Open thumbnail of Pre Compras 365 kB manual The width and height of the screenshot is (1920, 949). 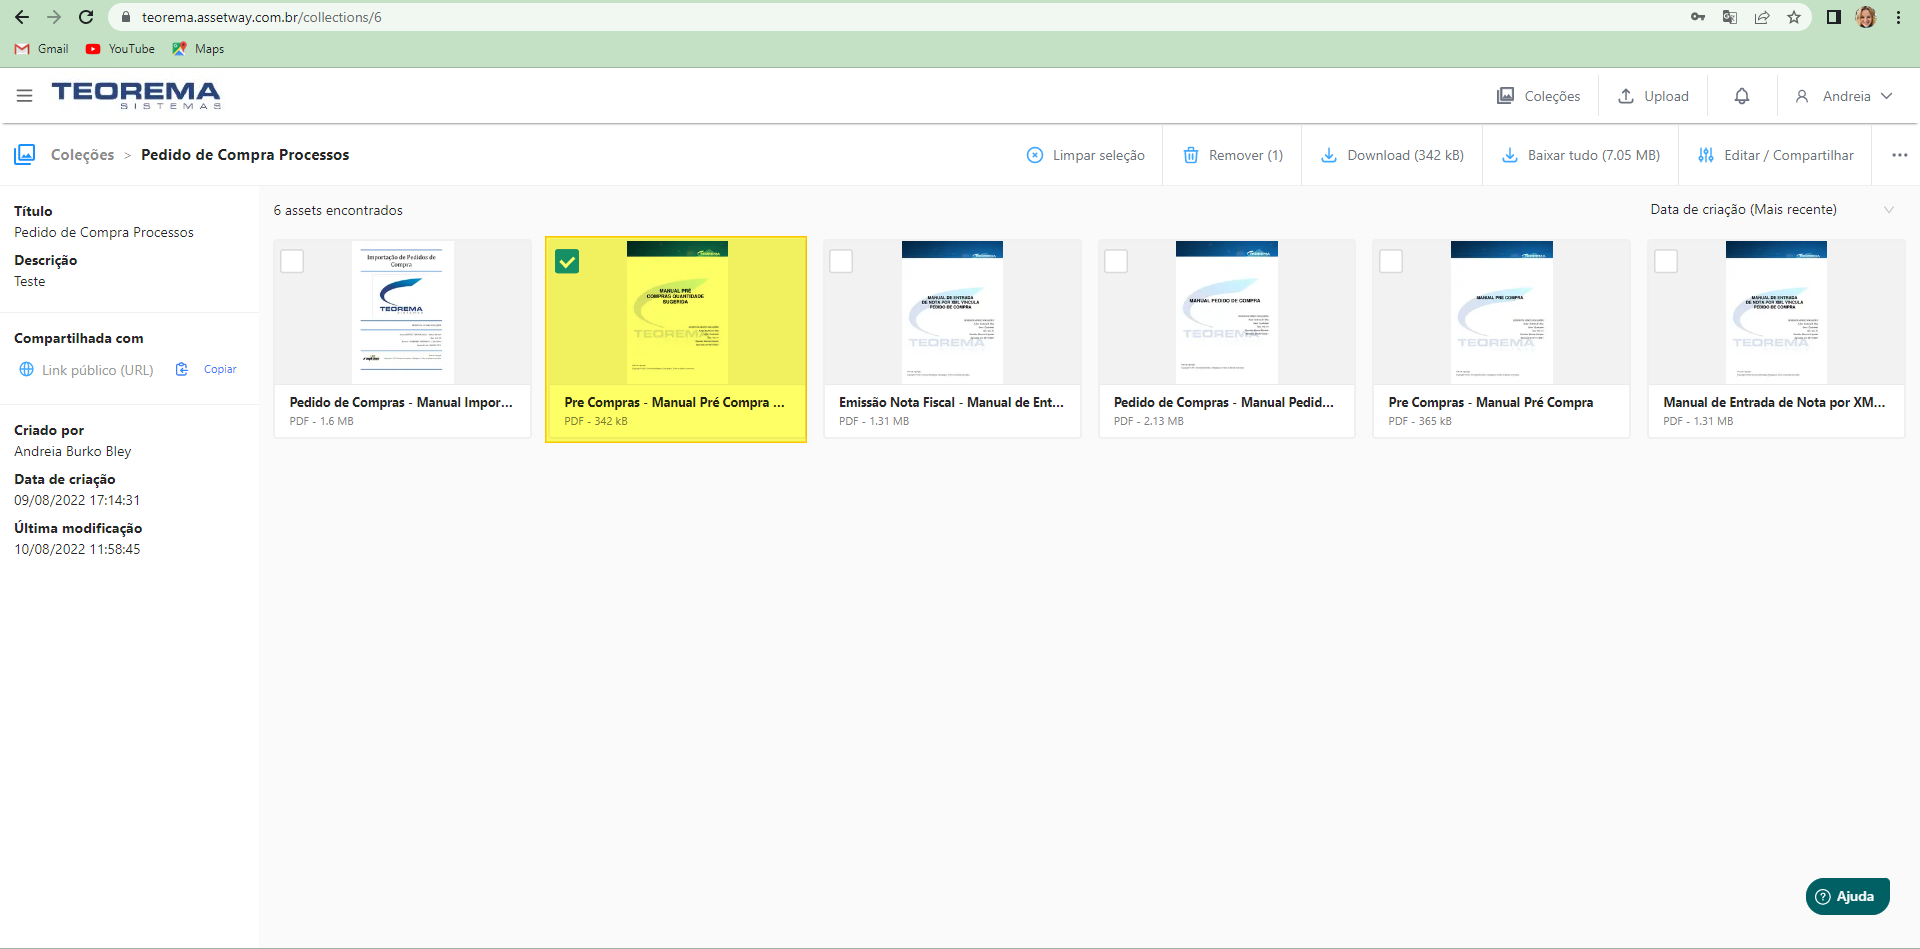coord(1501,312)
